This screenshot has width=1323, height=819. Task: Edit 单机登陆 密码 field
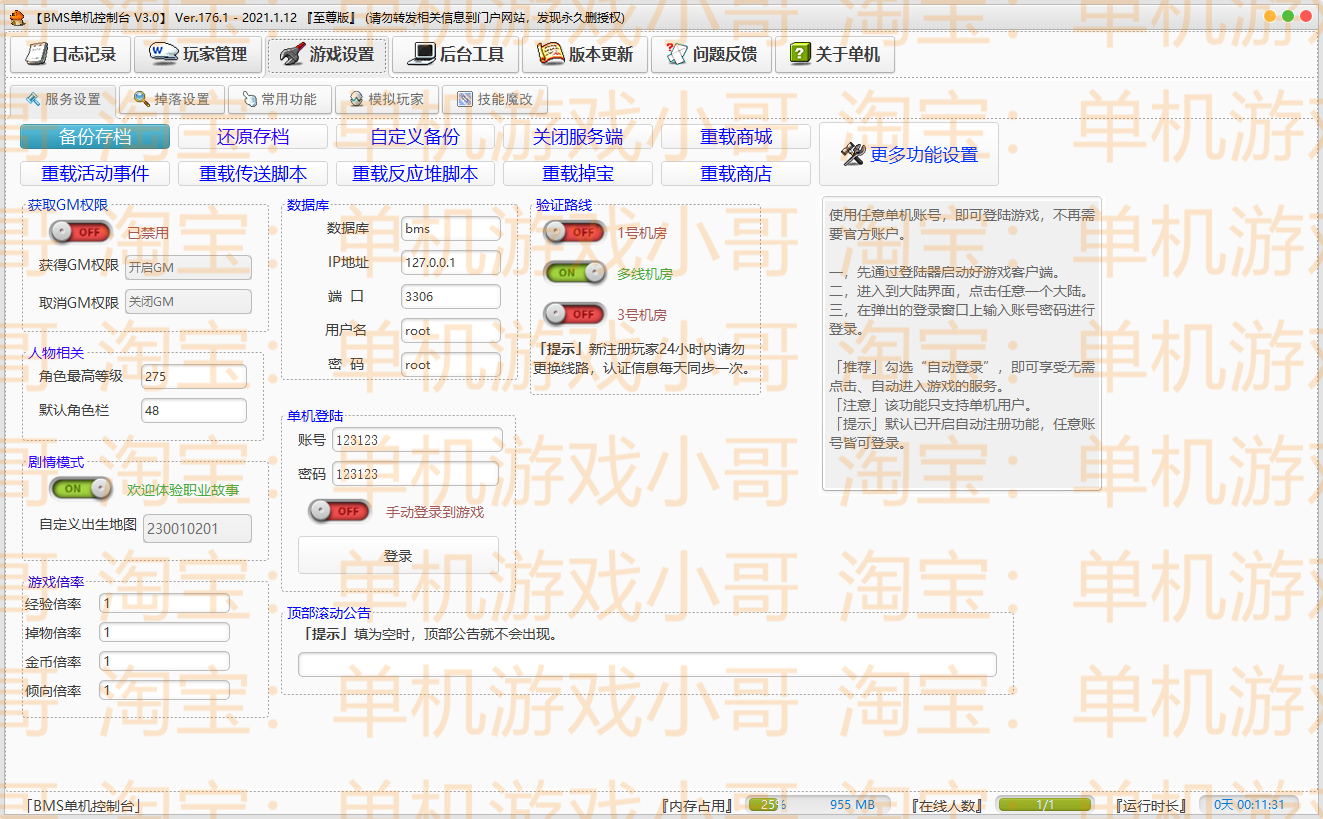click(415, 474)
